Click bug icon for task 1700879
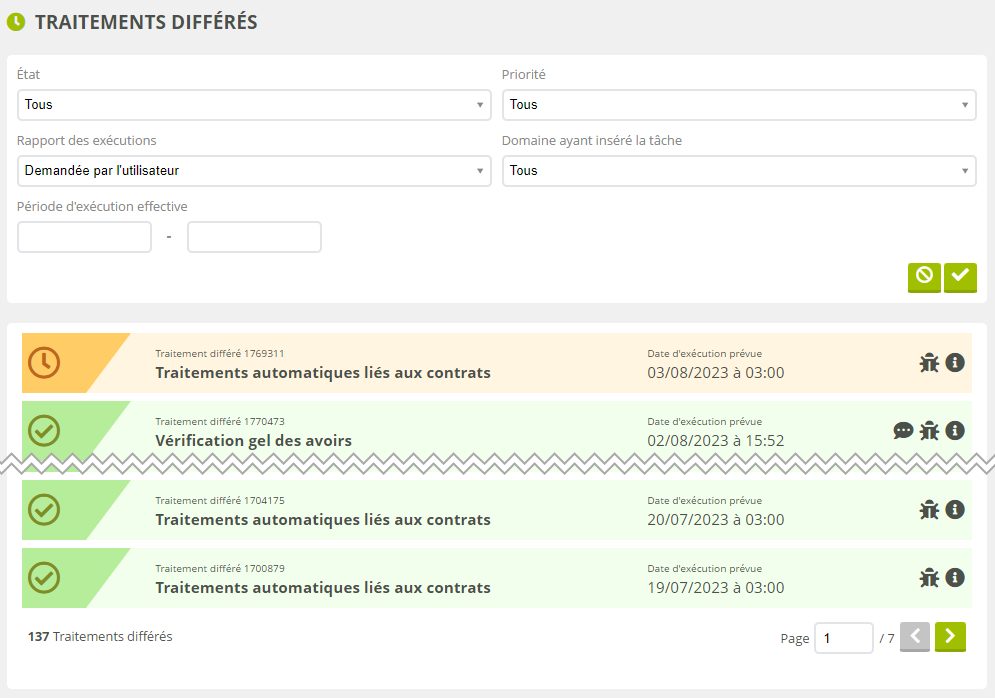 (929, 578)
